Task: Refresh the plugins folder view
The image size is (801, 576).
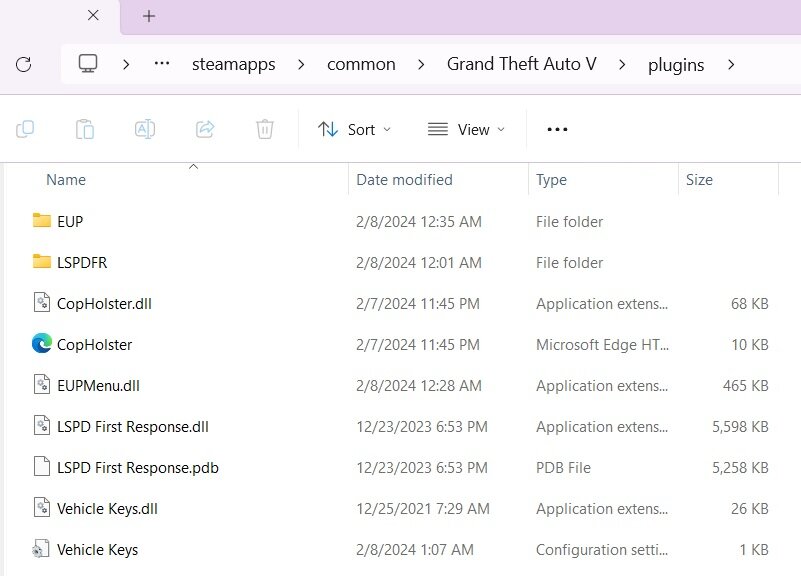Action: point(23,64)
